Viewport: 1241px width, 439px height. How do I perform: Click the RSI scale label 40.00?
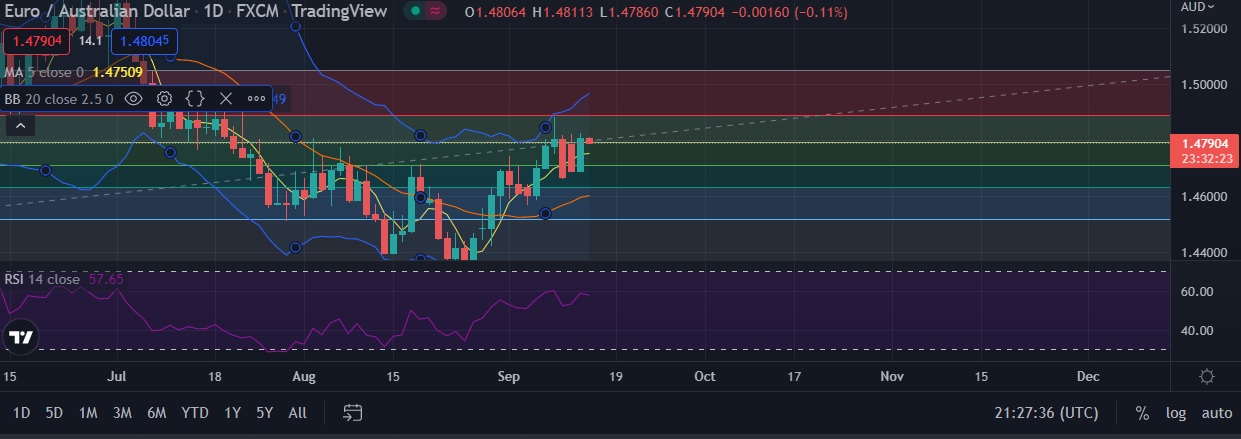[1198, 331]
